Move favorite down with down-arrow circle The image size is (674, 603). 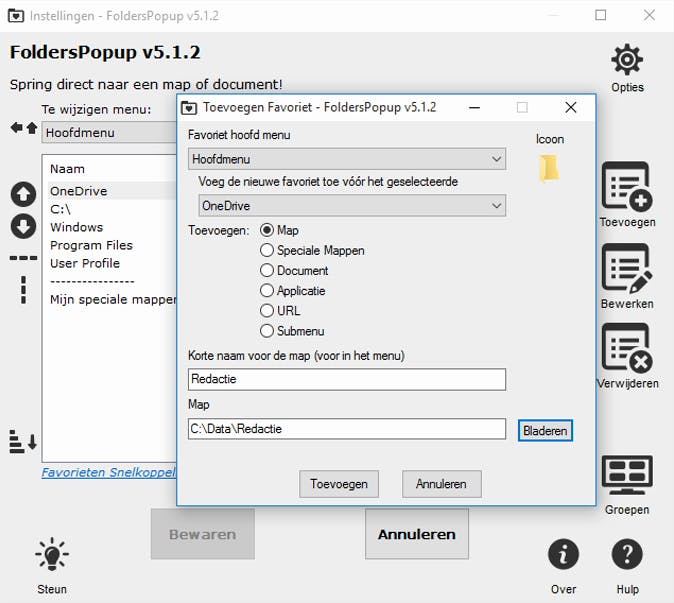point(23,226)
